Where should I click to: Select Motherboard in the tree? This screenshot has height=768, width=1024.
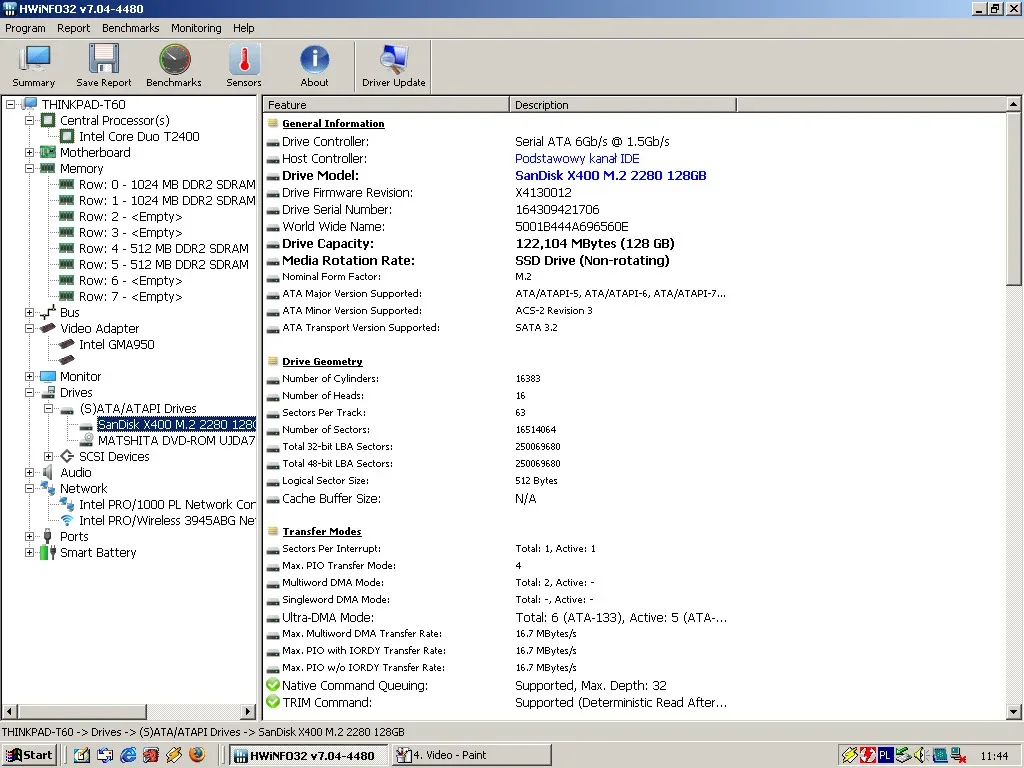pyautogui.click(x=95, y=152)
